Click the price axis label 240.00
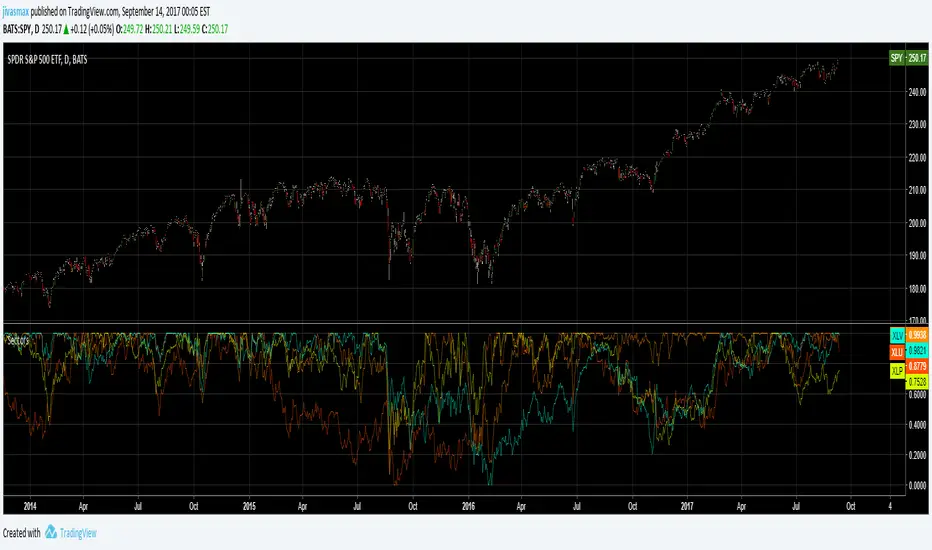932x550 pixels. (x=917, y=92)
